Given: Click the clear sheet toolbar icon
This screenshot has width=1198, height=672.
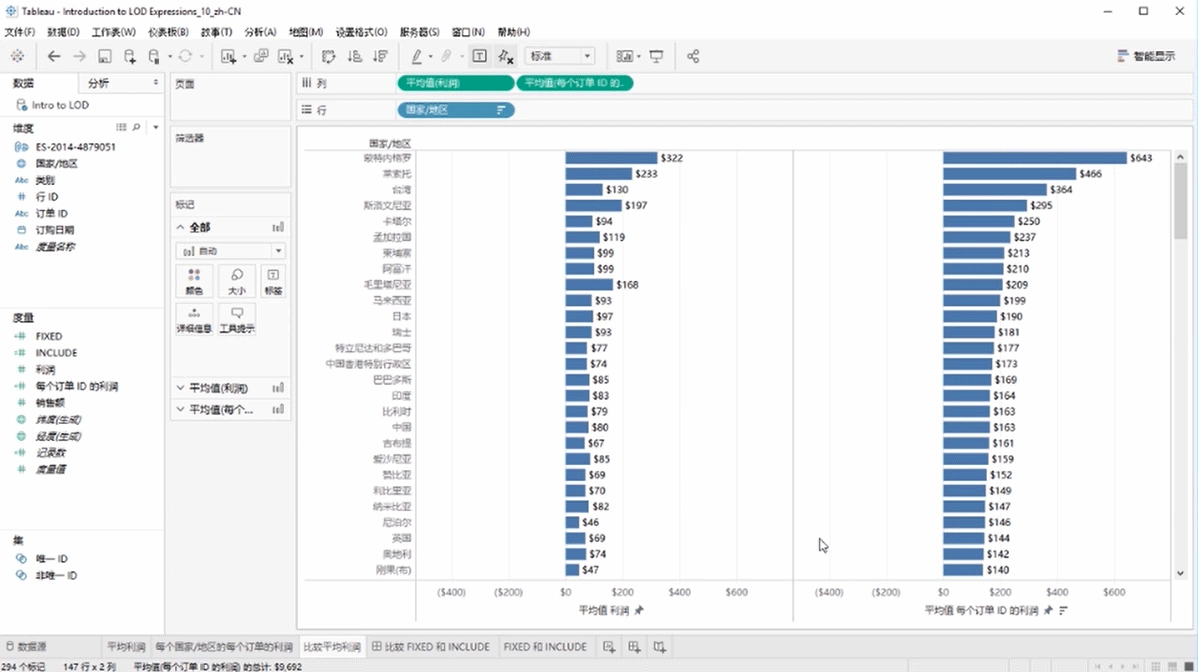Looking at the screenshot, I should (x=286, y=57).
